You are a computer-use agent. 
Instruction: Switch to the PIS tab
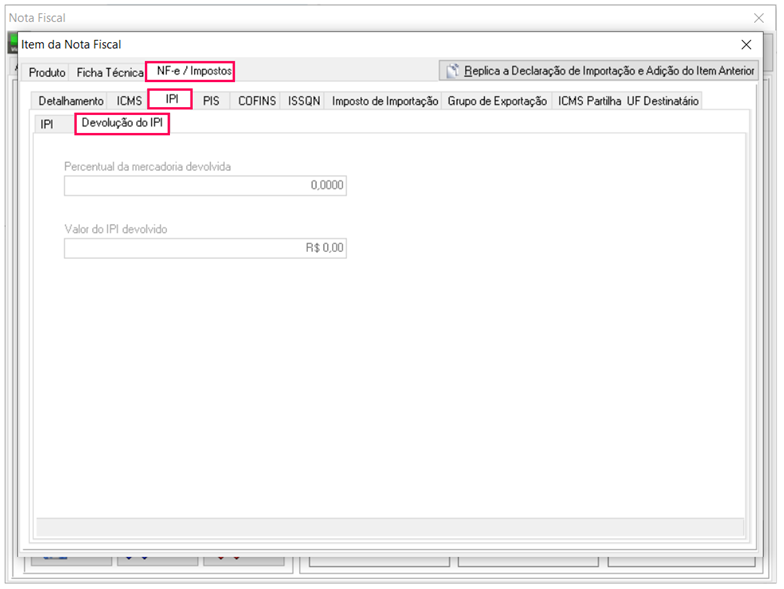211,101
